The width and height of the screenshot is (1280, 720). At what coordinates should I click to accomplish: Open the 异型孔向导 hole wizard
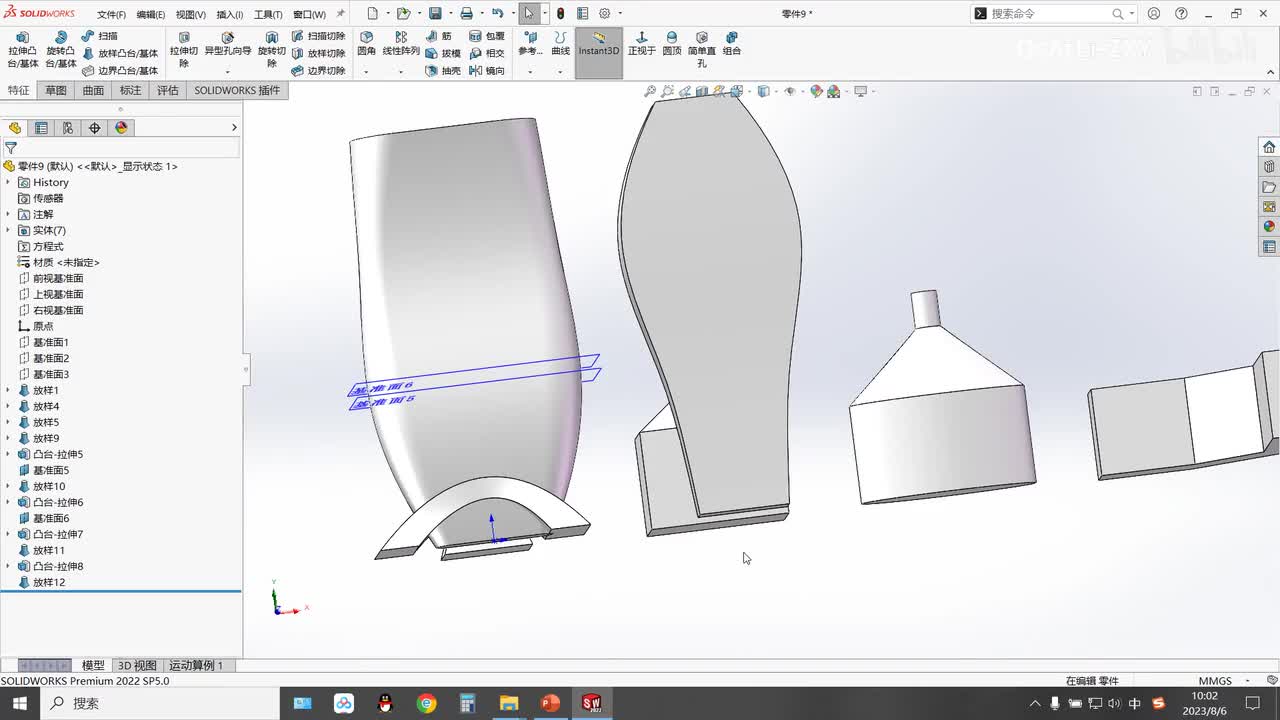tap(228, 44)
